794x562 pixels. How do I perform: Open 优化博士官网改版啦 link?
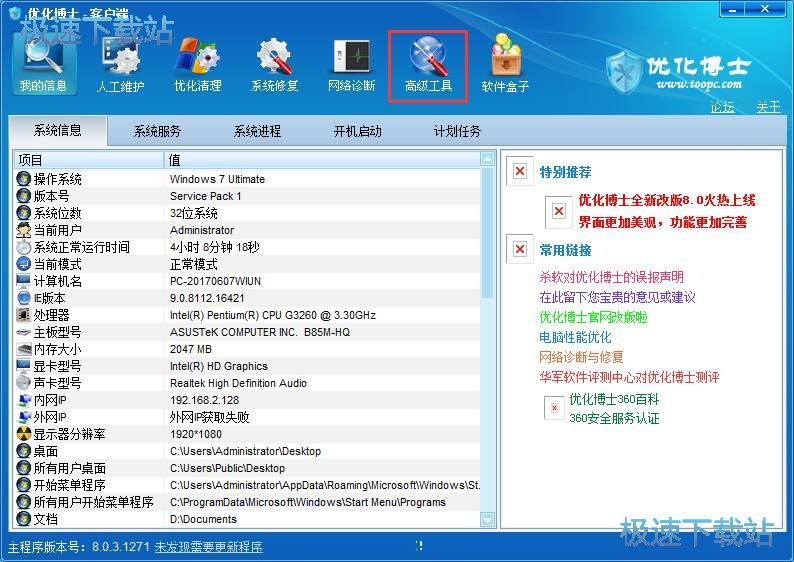point(593,317)
